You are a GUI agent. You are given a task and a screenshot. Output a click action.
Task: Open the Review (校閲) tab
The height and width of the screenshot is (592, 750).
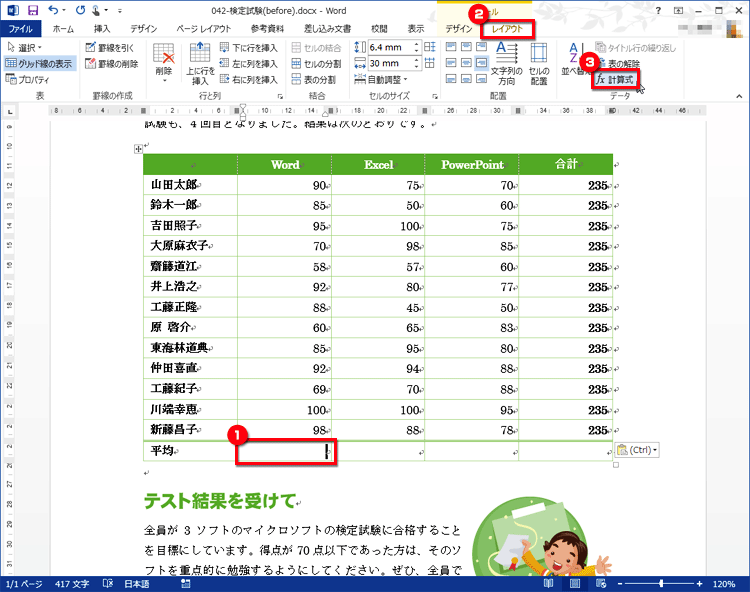pyautogui.click(x=379, y=29)
